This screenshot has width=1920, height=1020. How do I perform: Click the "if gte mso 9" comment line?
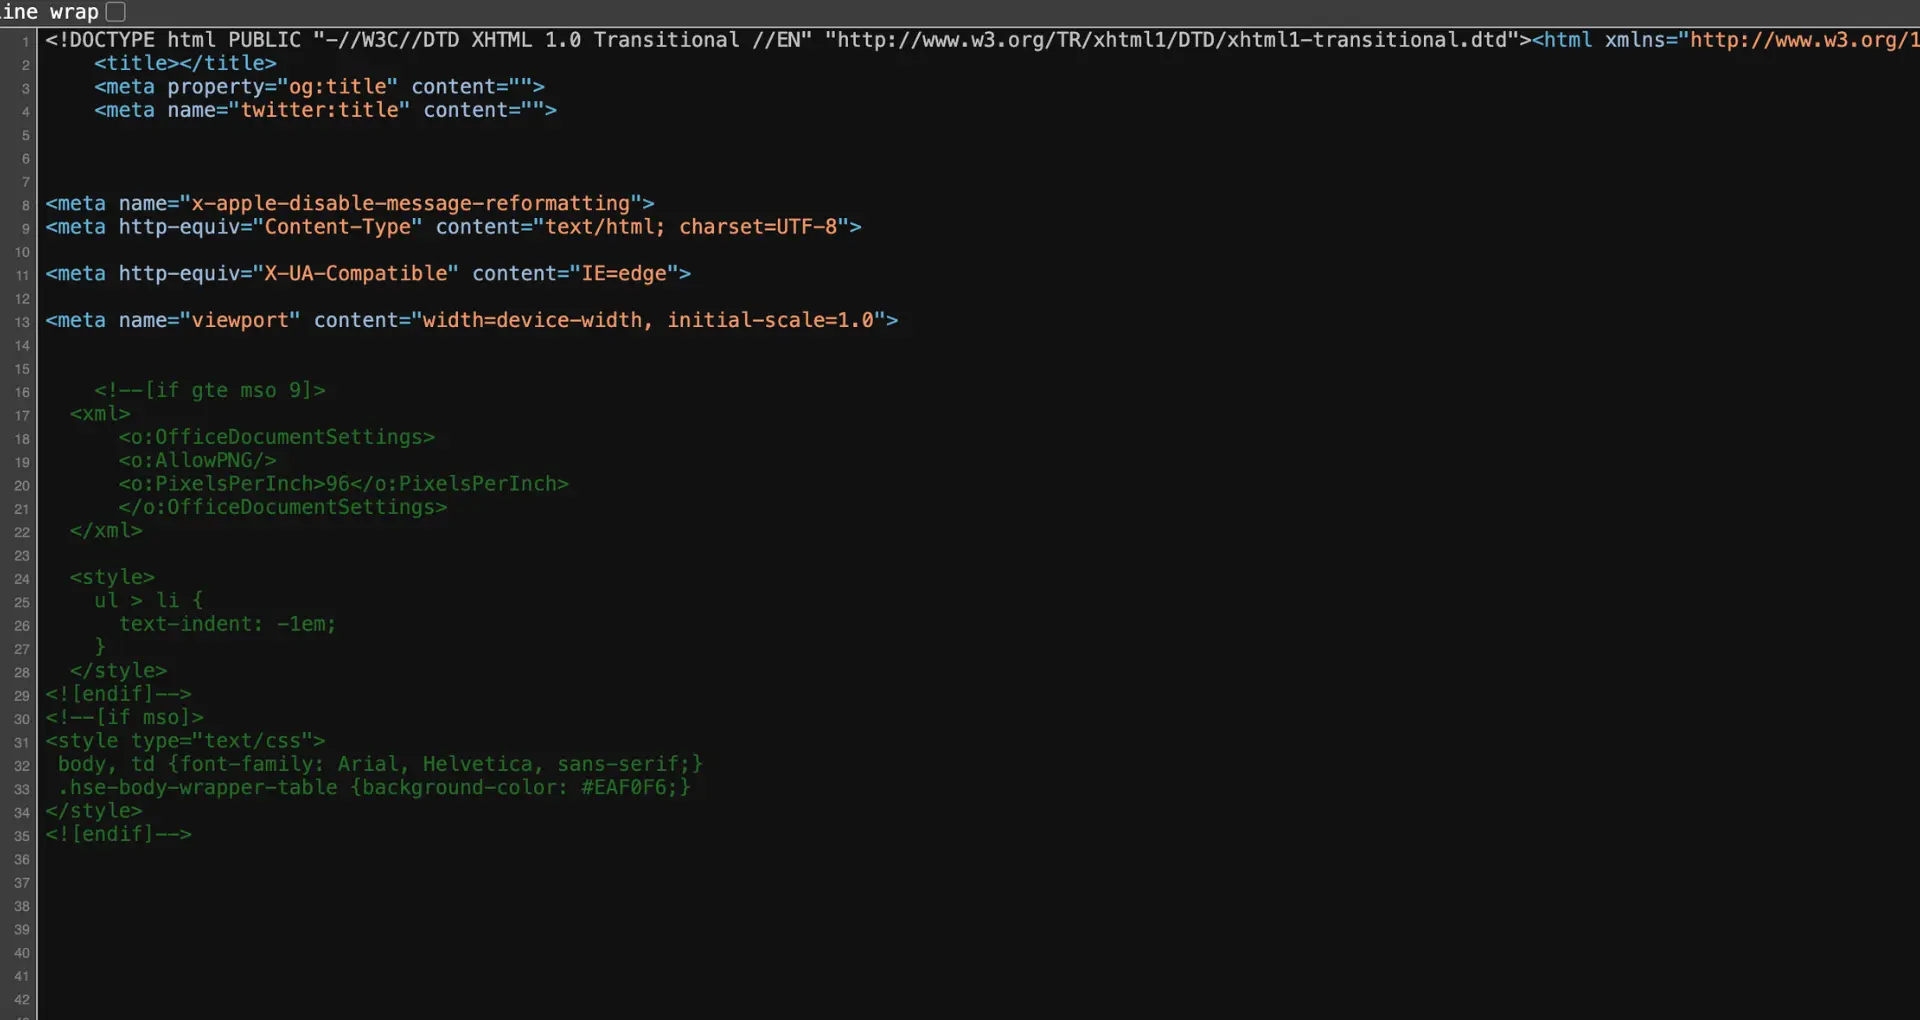point(210,391)
